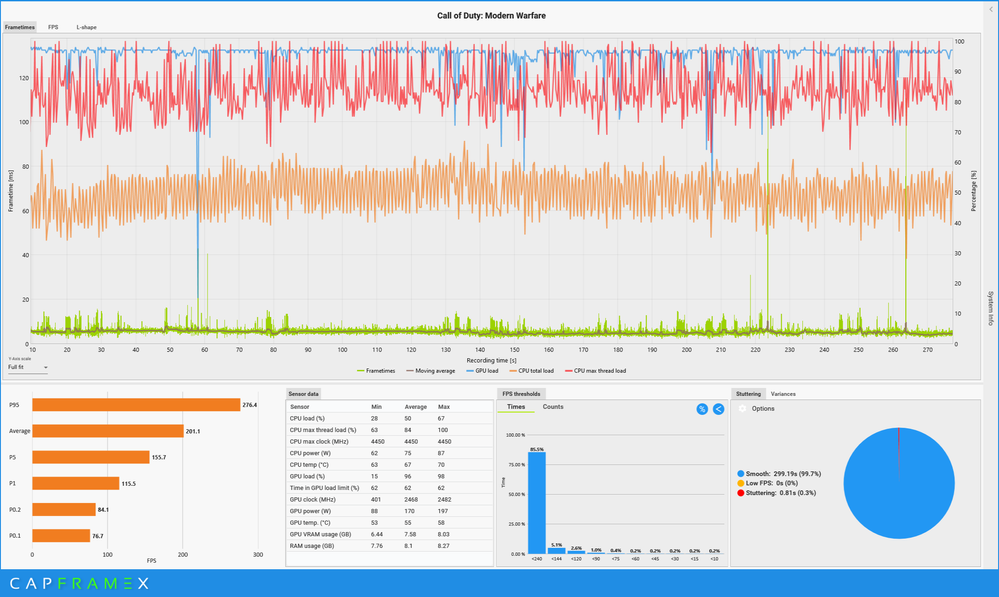Select the CPU max clock (MHz) row
999x597 pixels.
pyautogui.click(x=389, y=442)
